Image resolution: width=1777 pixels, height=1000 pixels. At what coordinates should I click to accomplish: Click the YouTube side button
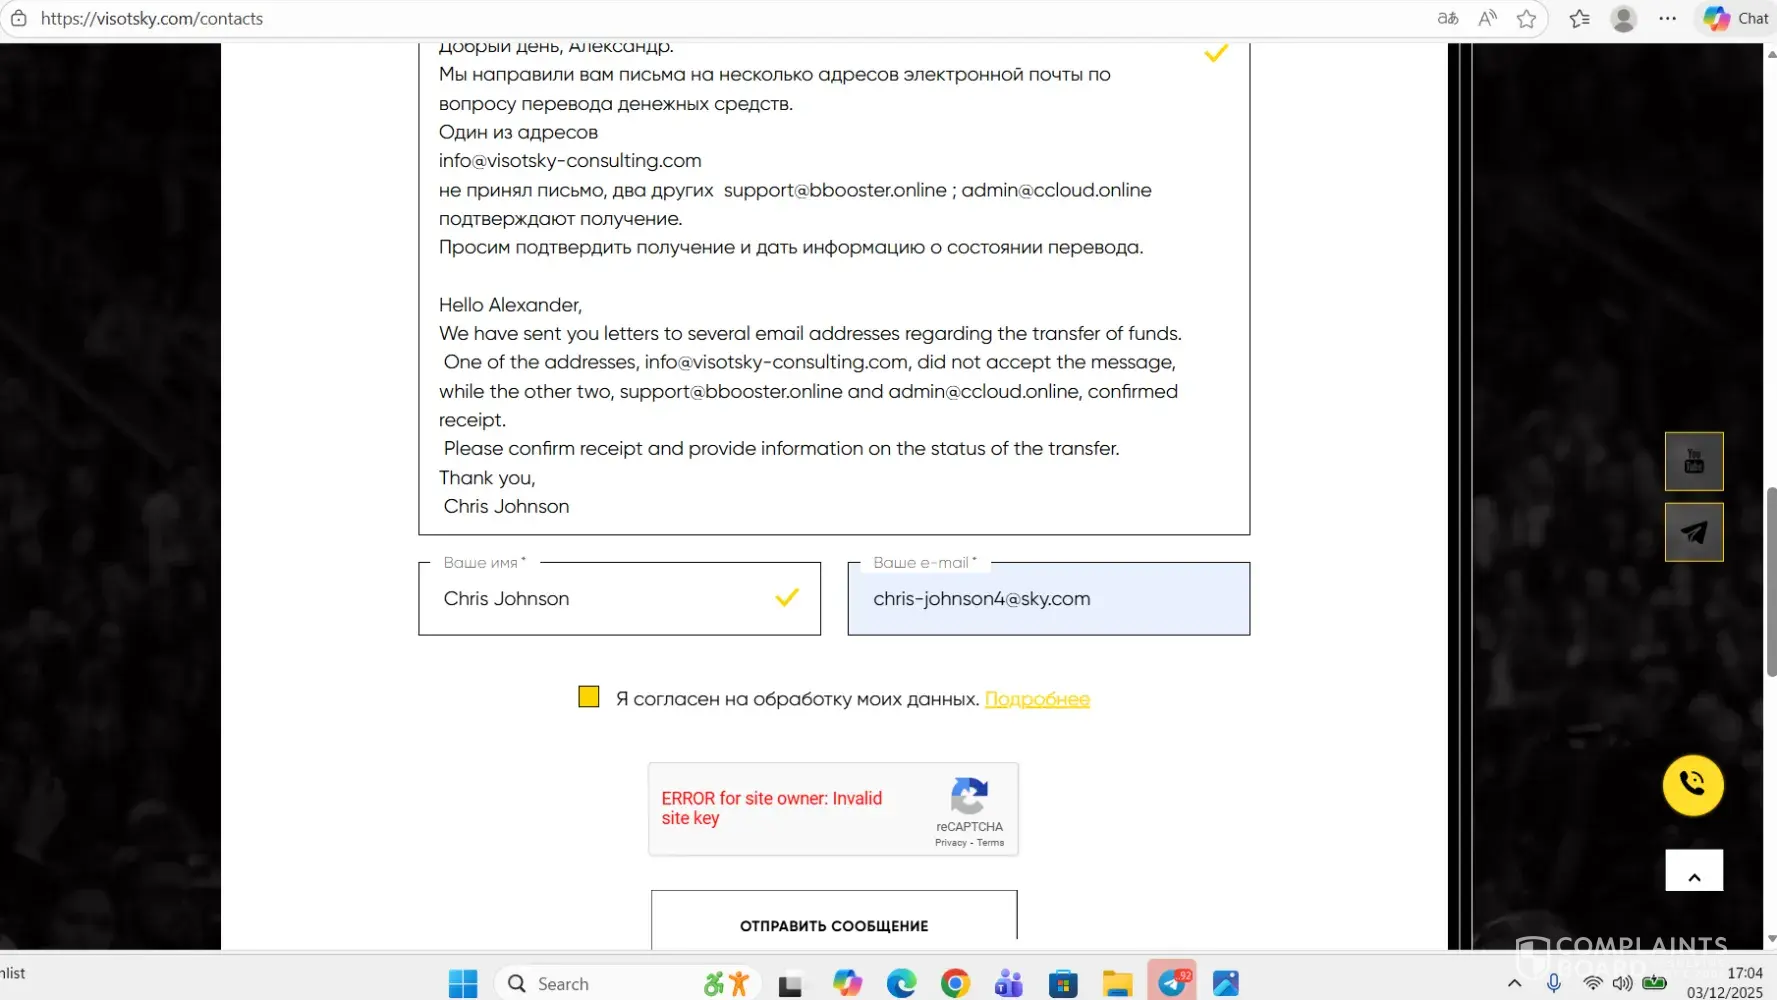tap(1693, 461)
